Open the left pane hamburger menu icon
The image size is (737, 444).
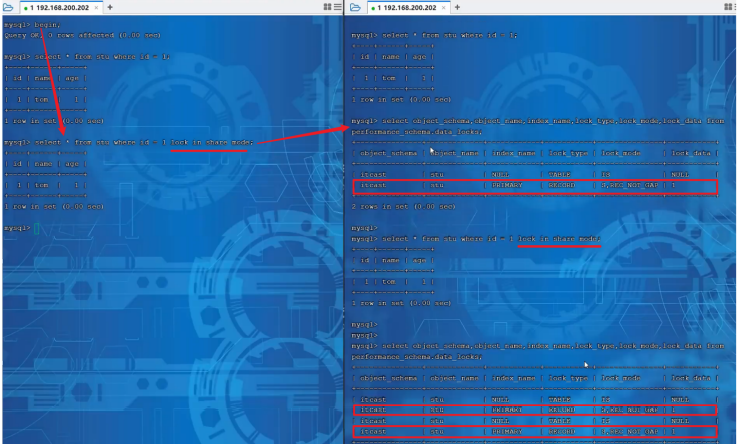(337, 7)
